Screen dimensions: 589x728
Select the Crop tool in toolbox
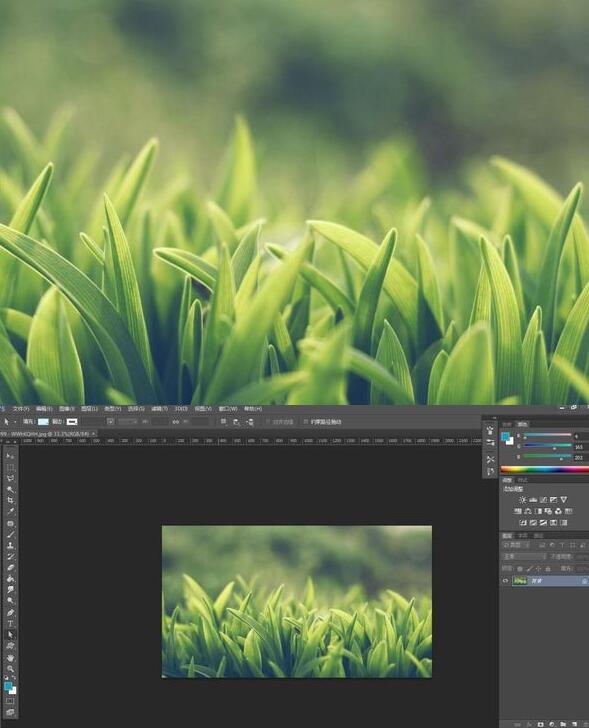10,500
